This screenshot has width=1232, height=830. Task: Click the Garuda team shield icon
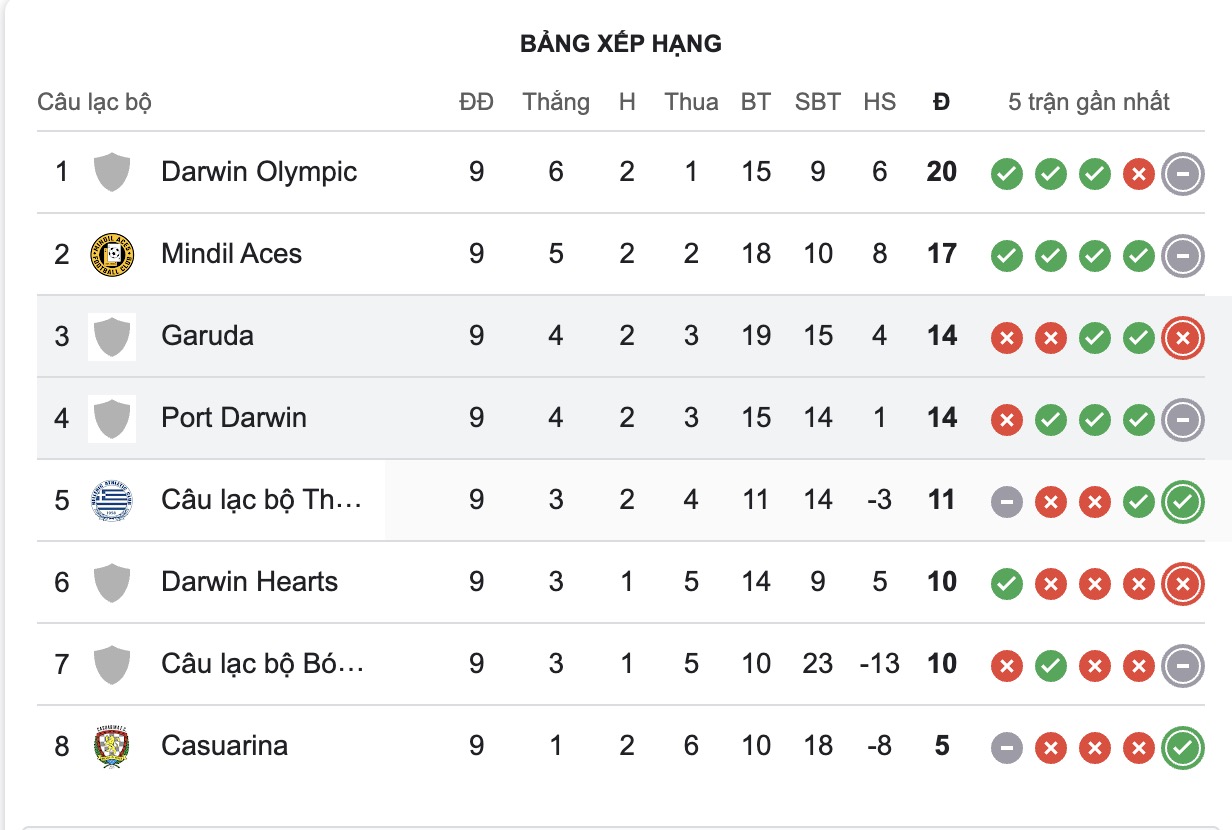pos(112,337)
